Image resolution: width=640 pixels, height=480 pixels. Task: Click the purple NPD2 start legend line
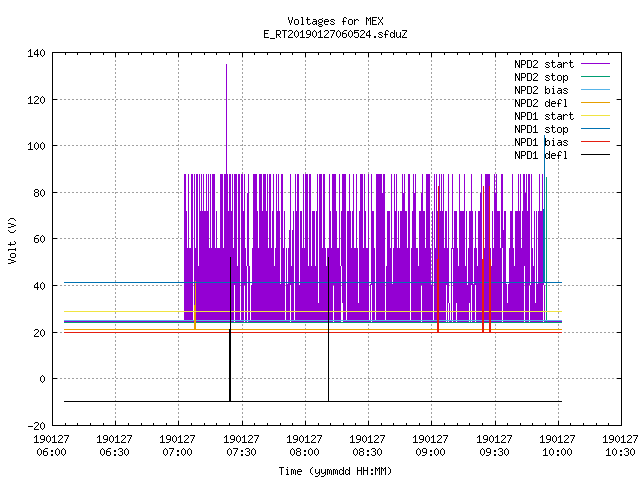[595, 64]
